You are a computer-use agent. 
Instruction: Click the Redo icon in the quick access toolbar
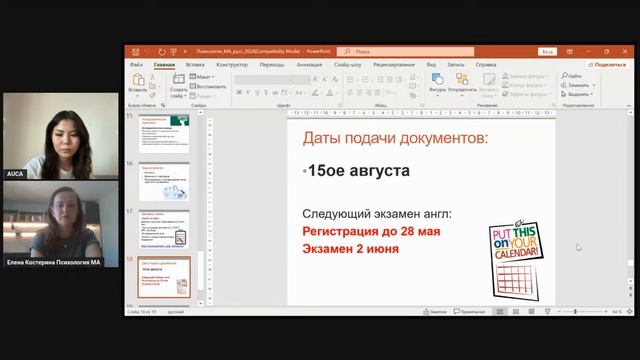pos(162,52)
